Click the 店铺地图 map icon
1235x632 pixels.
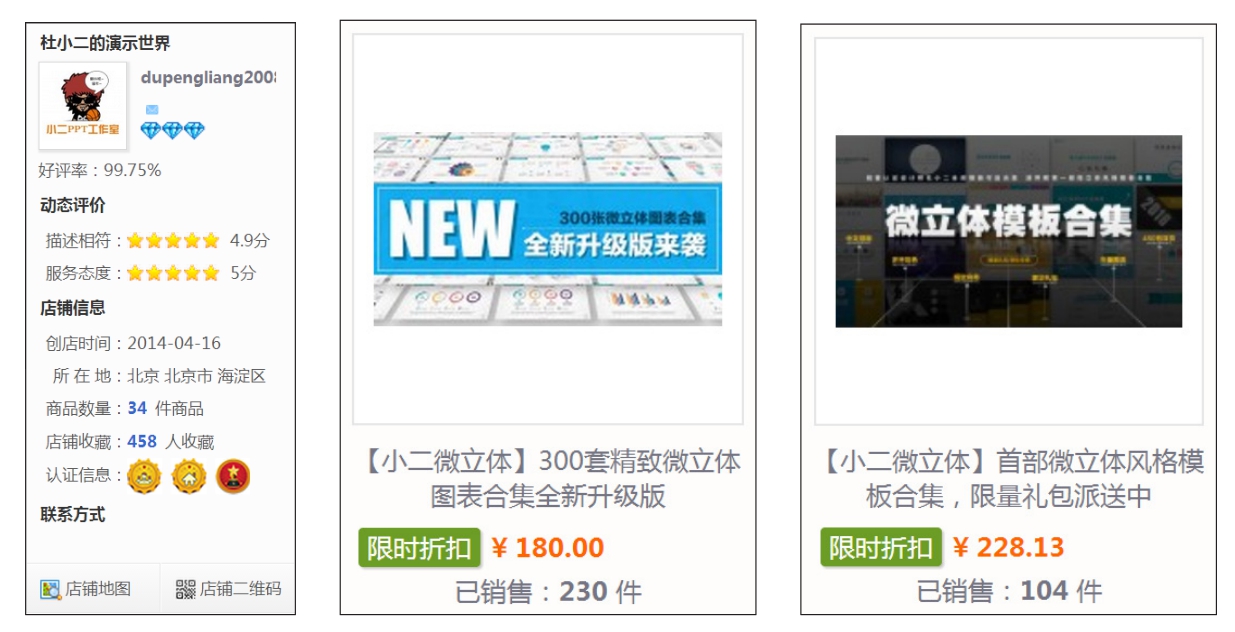click(x=51, y=589)
